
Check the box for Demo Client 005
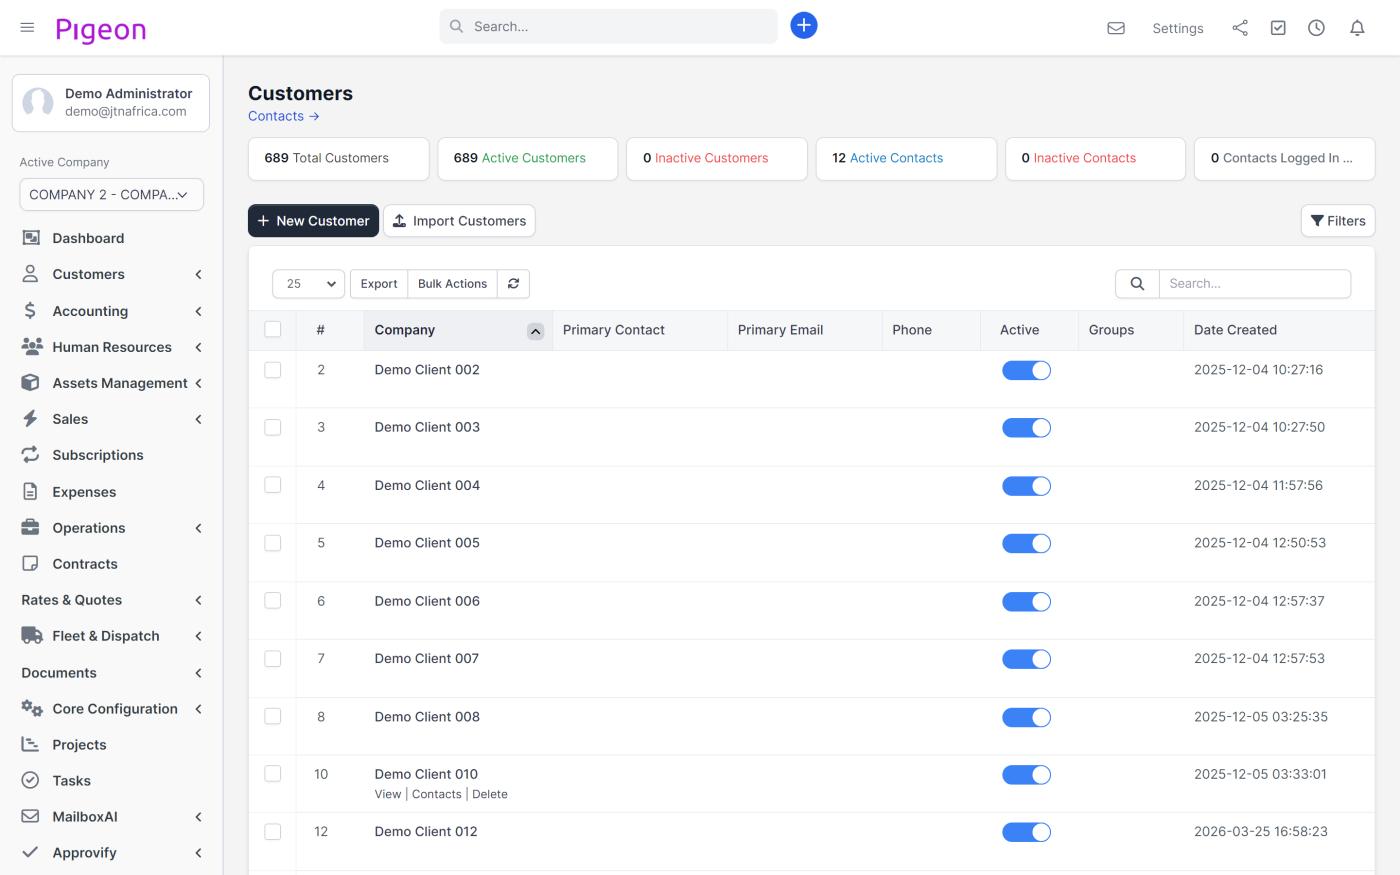coord(273,543)
